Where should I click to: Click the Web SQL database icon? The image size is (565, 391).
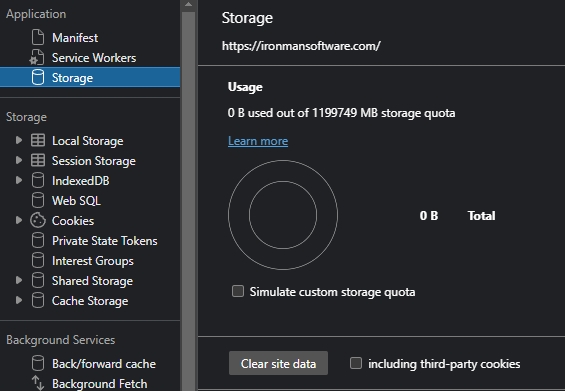tap(38, 201)
